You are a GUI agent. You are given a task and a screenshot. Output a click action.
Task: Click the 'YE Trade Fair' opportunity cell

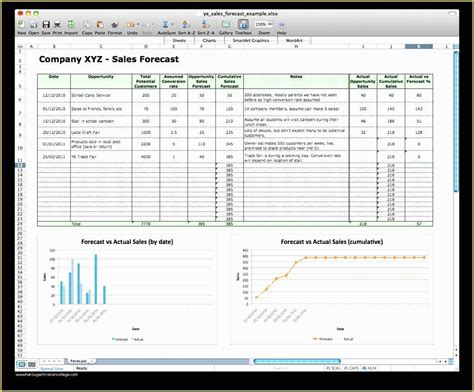pyautogui.click(x=101, y=157)
